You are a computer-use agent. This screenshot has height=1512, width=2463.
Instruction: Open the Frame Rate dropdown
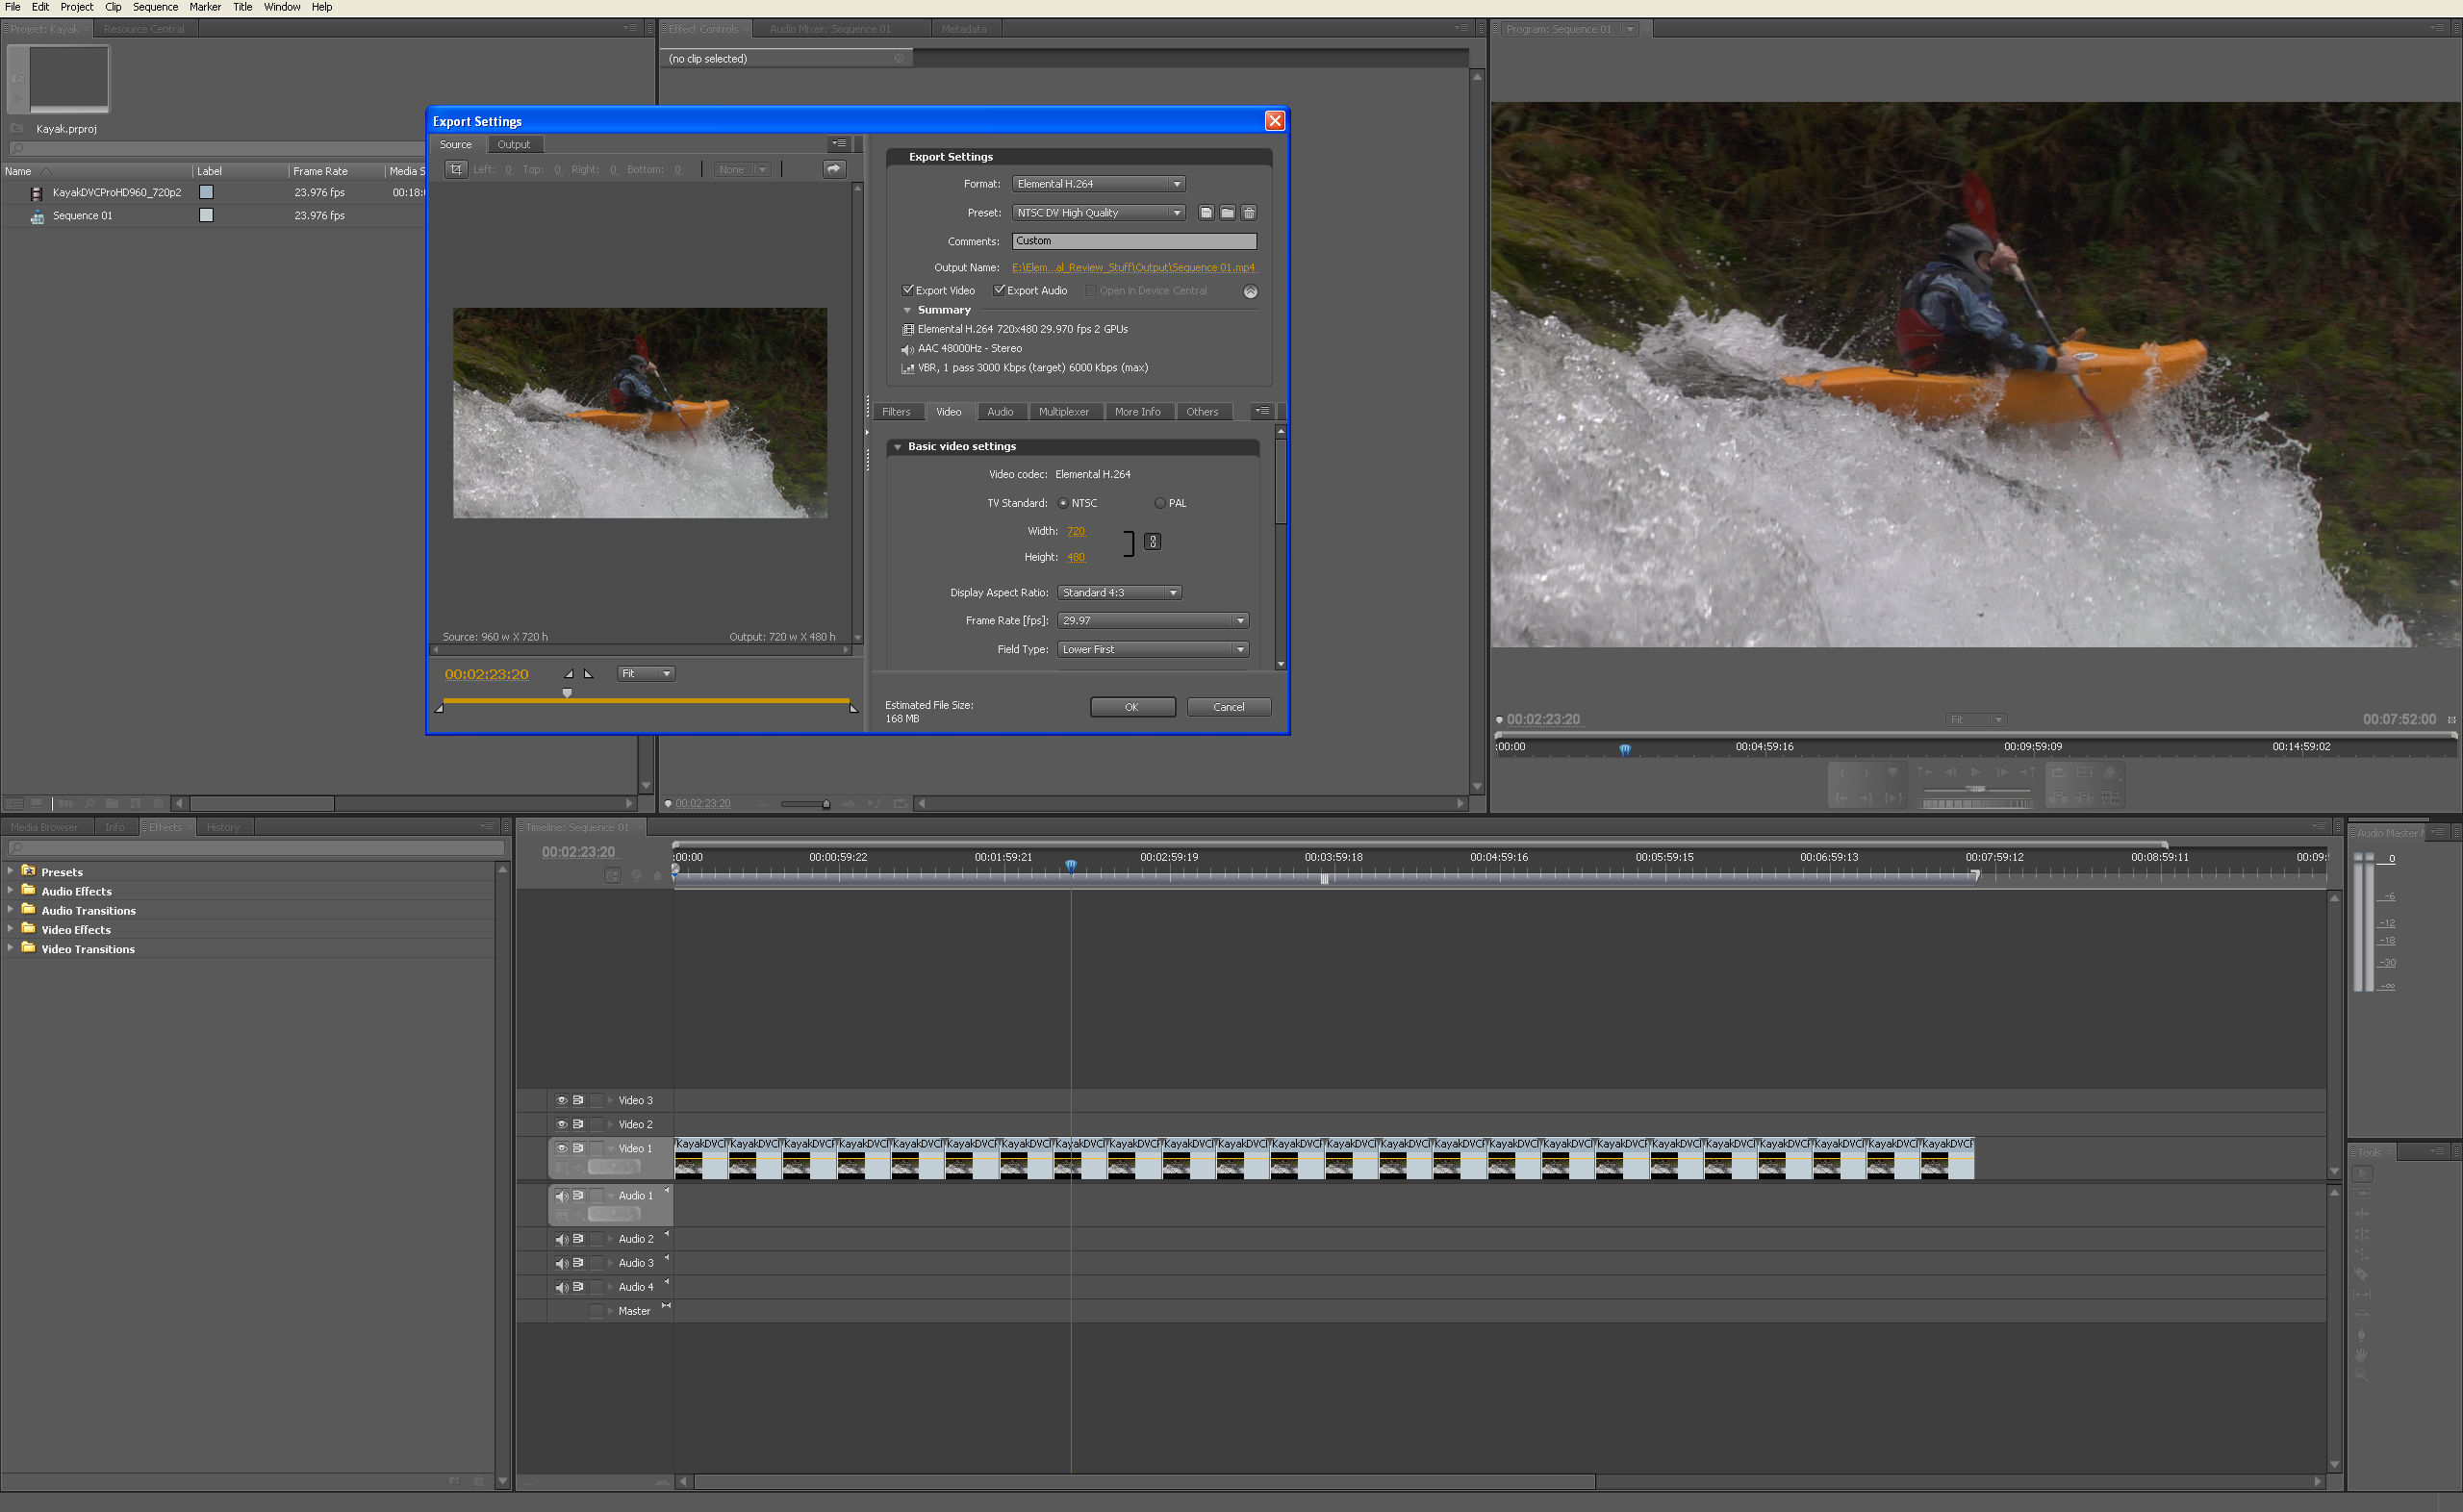[1152, 621]
